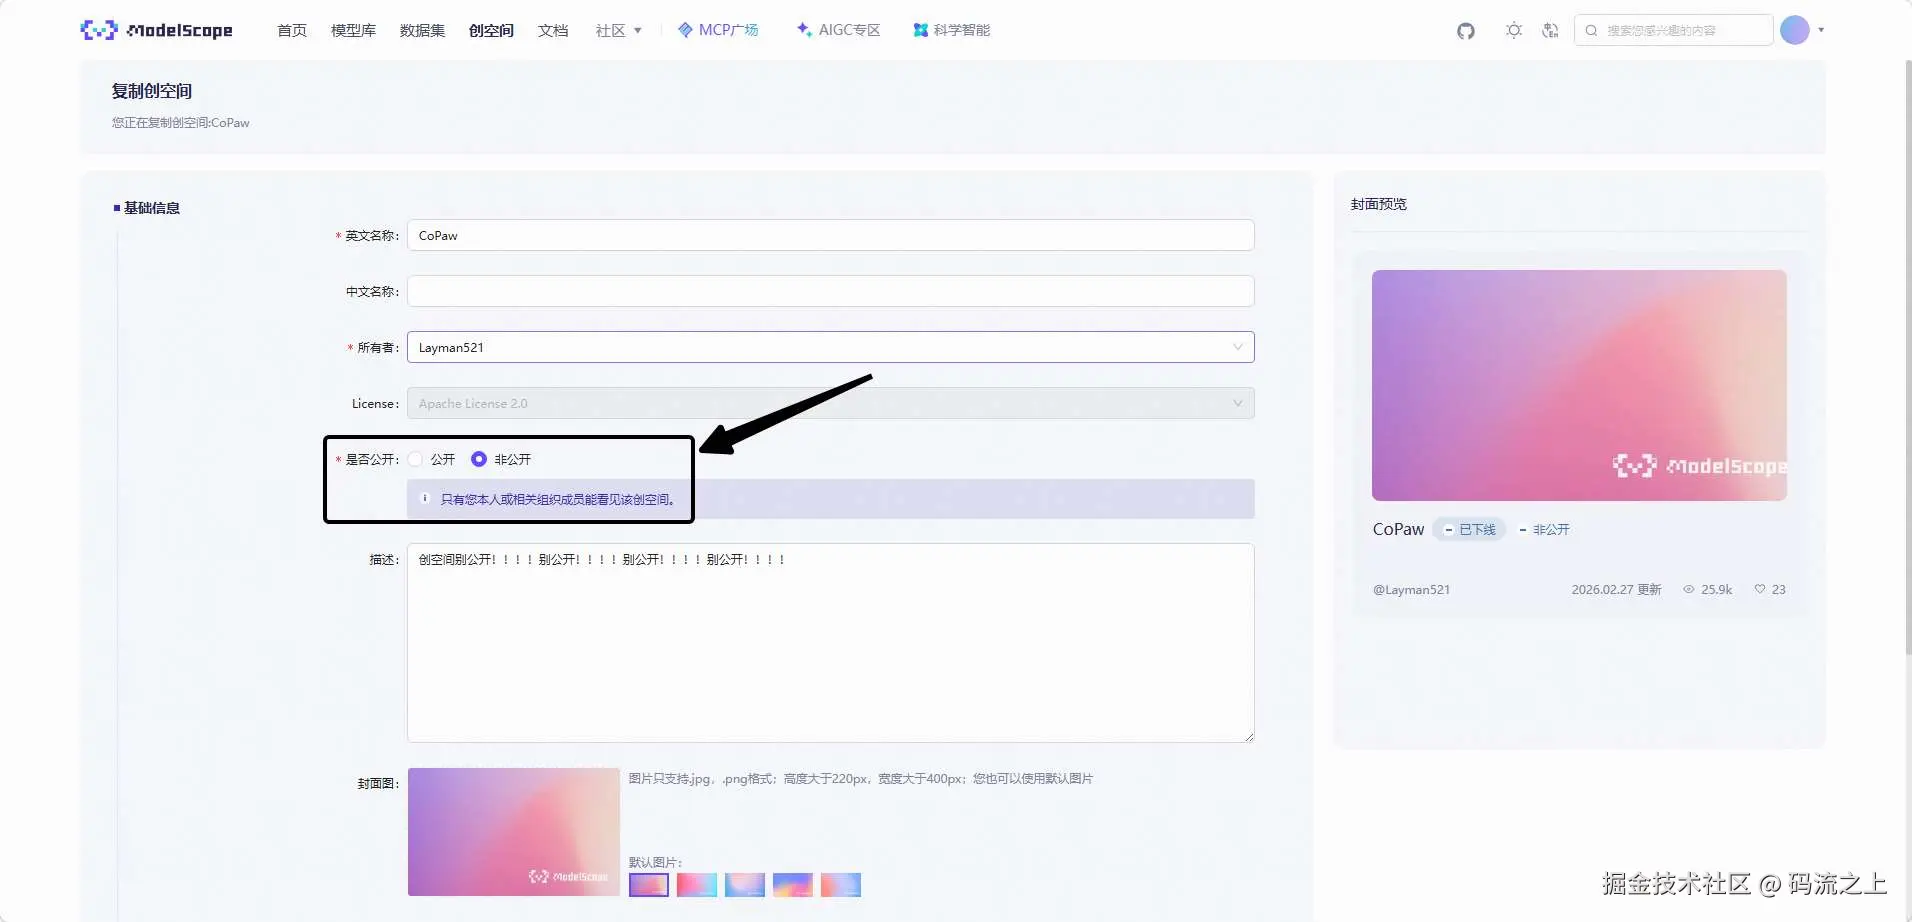
Task: Click the 图片只支持.jpg, .png格式 hint text
Action: pyautogui.click(x=860, y=778)
